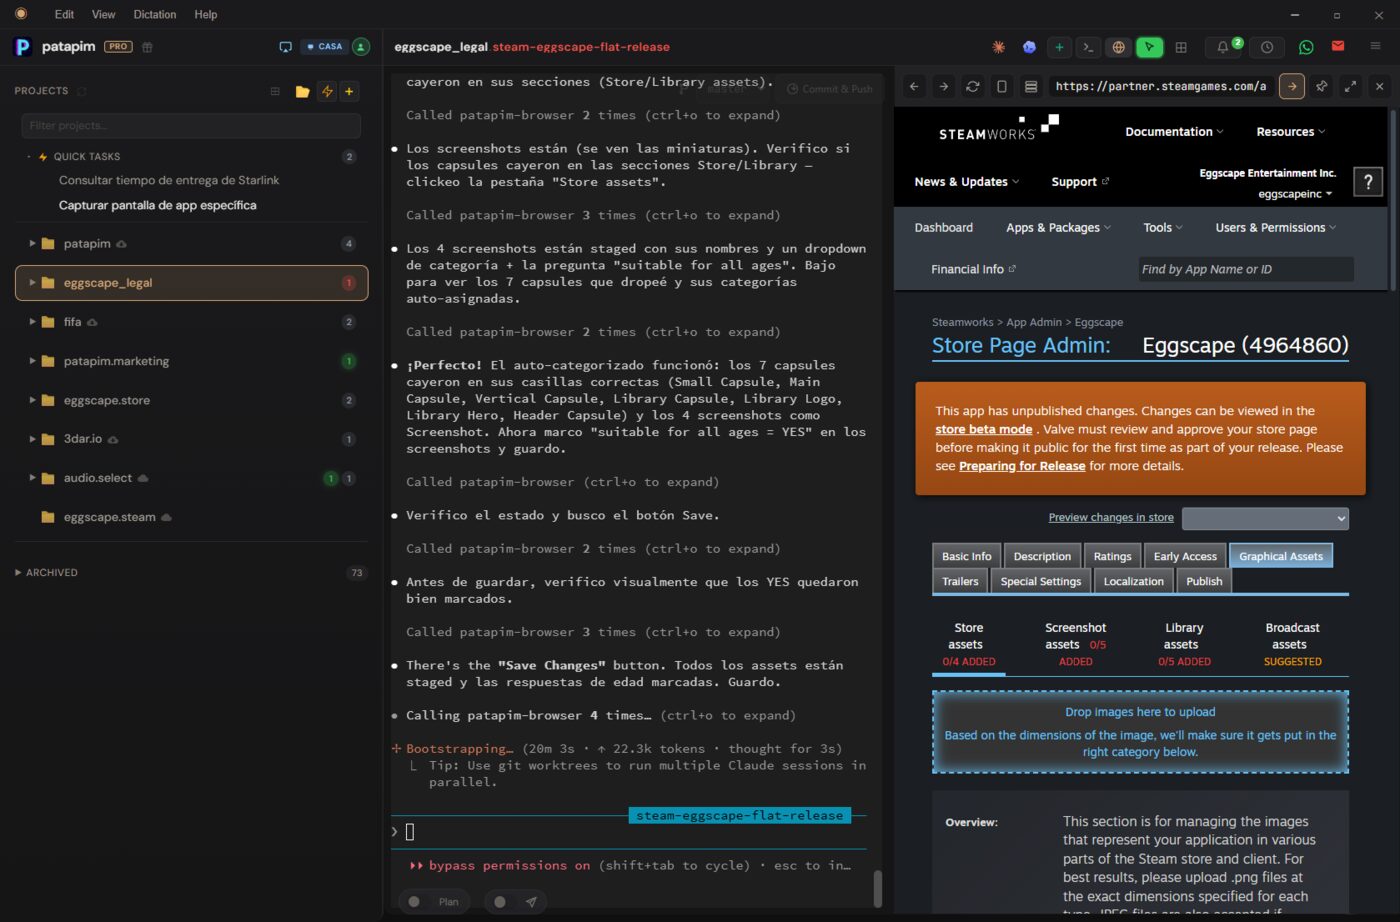The image size is (1400, 922).
Task: Open the Apps & Packages dropdown
Action: coord(1058,228)
